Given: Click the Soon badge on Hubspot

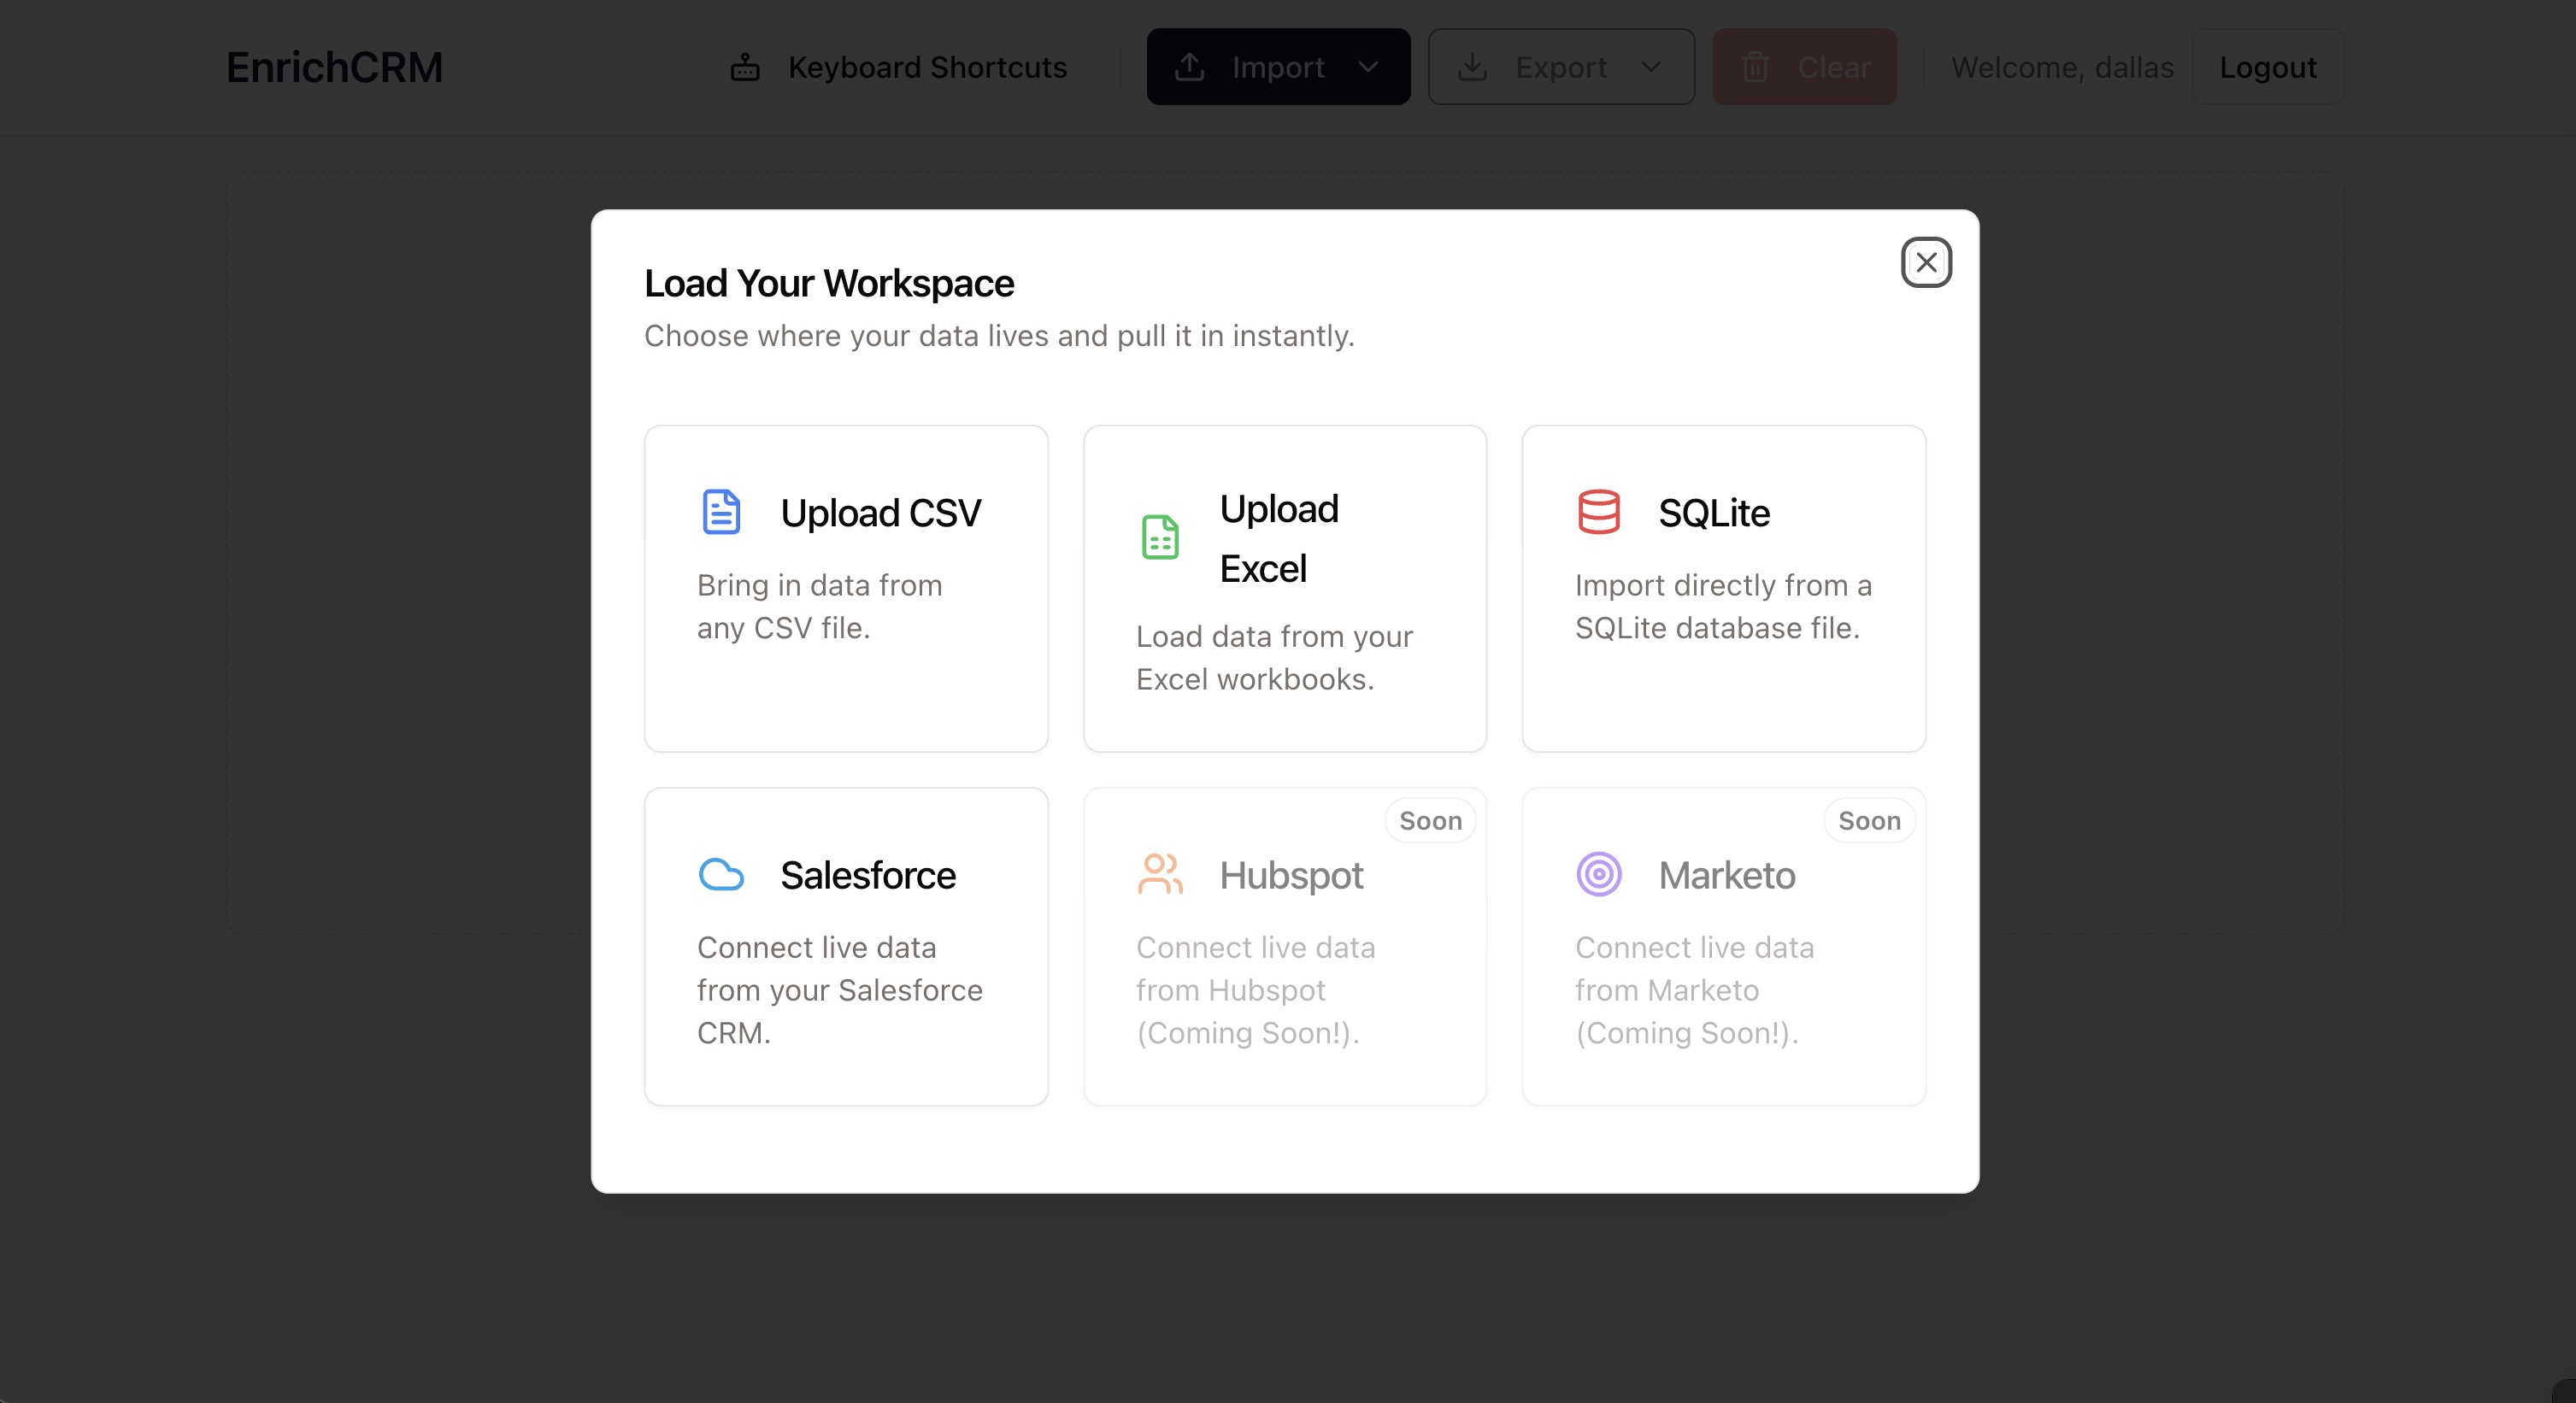Looking at the screenshot, I should click(1430, 820).
